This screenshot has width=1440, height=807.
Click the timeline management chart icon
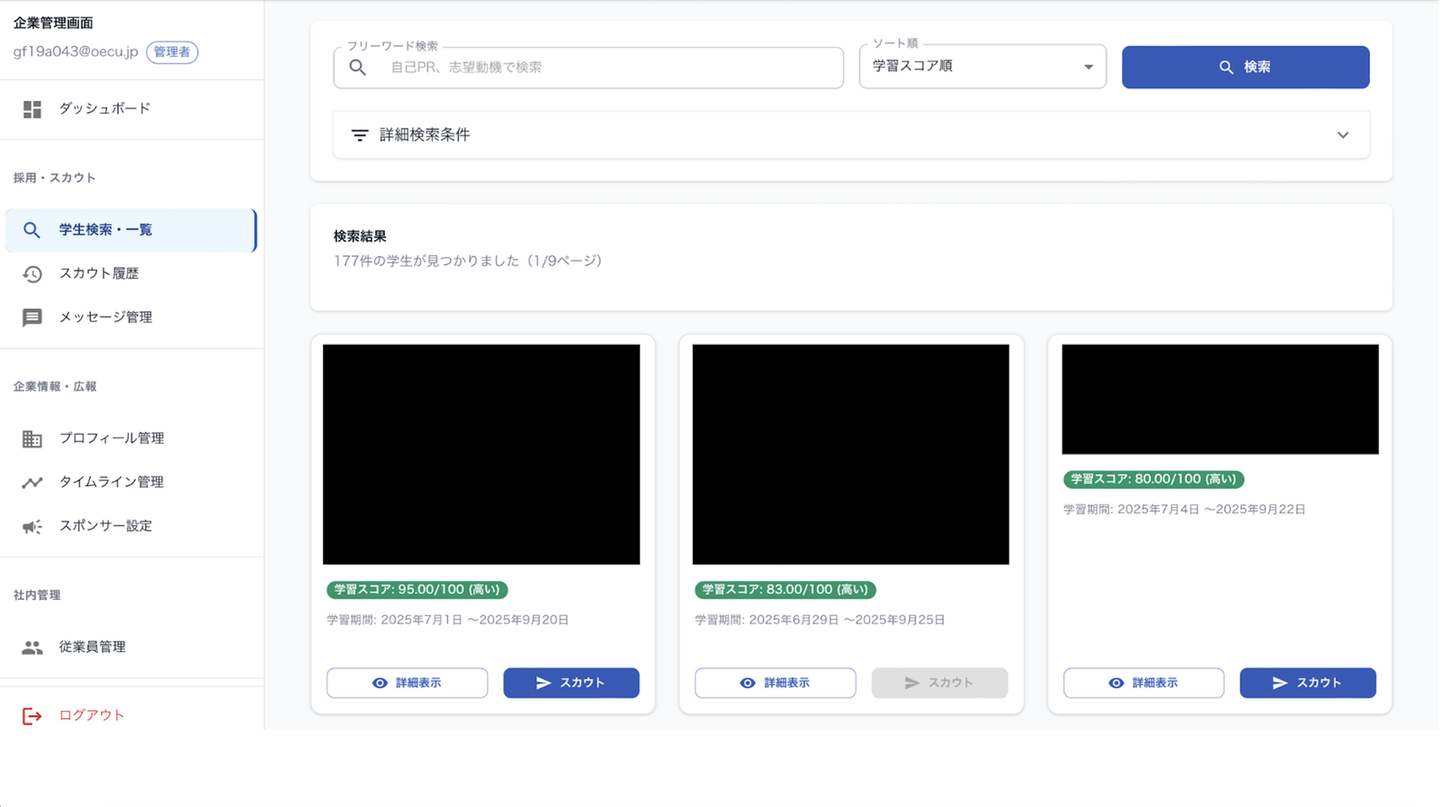(x=32, y=483)
